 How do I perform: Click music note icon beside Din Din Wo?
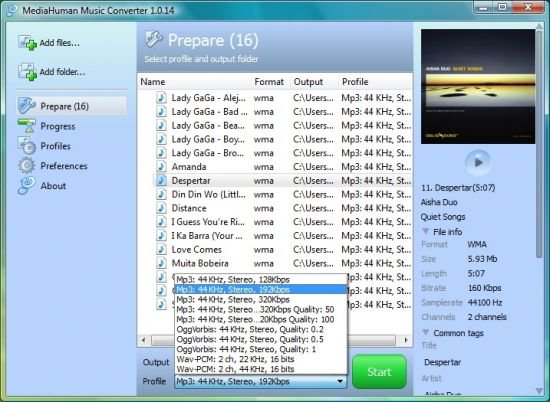[161, 194]
